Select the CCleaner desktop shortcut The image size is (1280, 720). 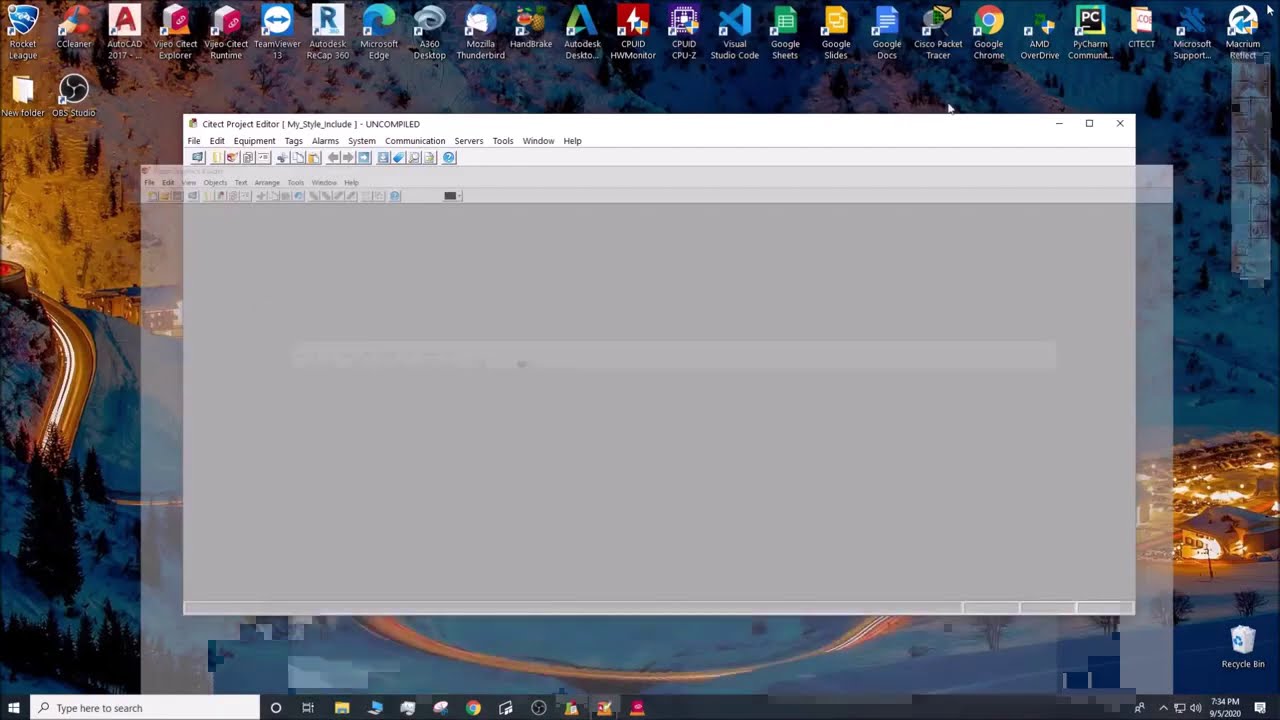coord(73,28)
